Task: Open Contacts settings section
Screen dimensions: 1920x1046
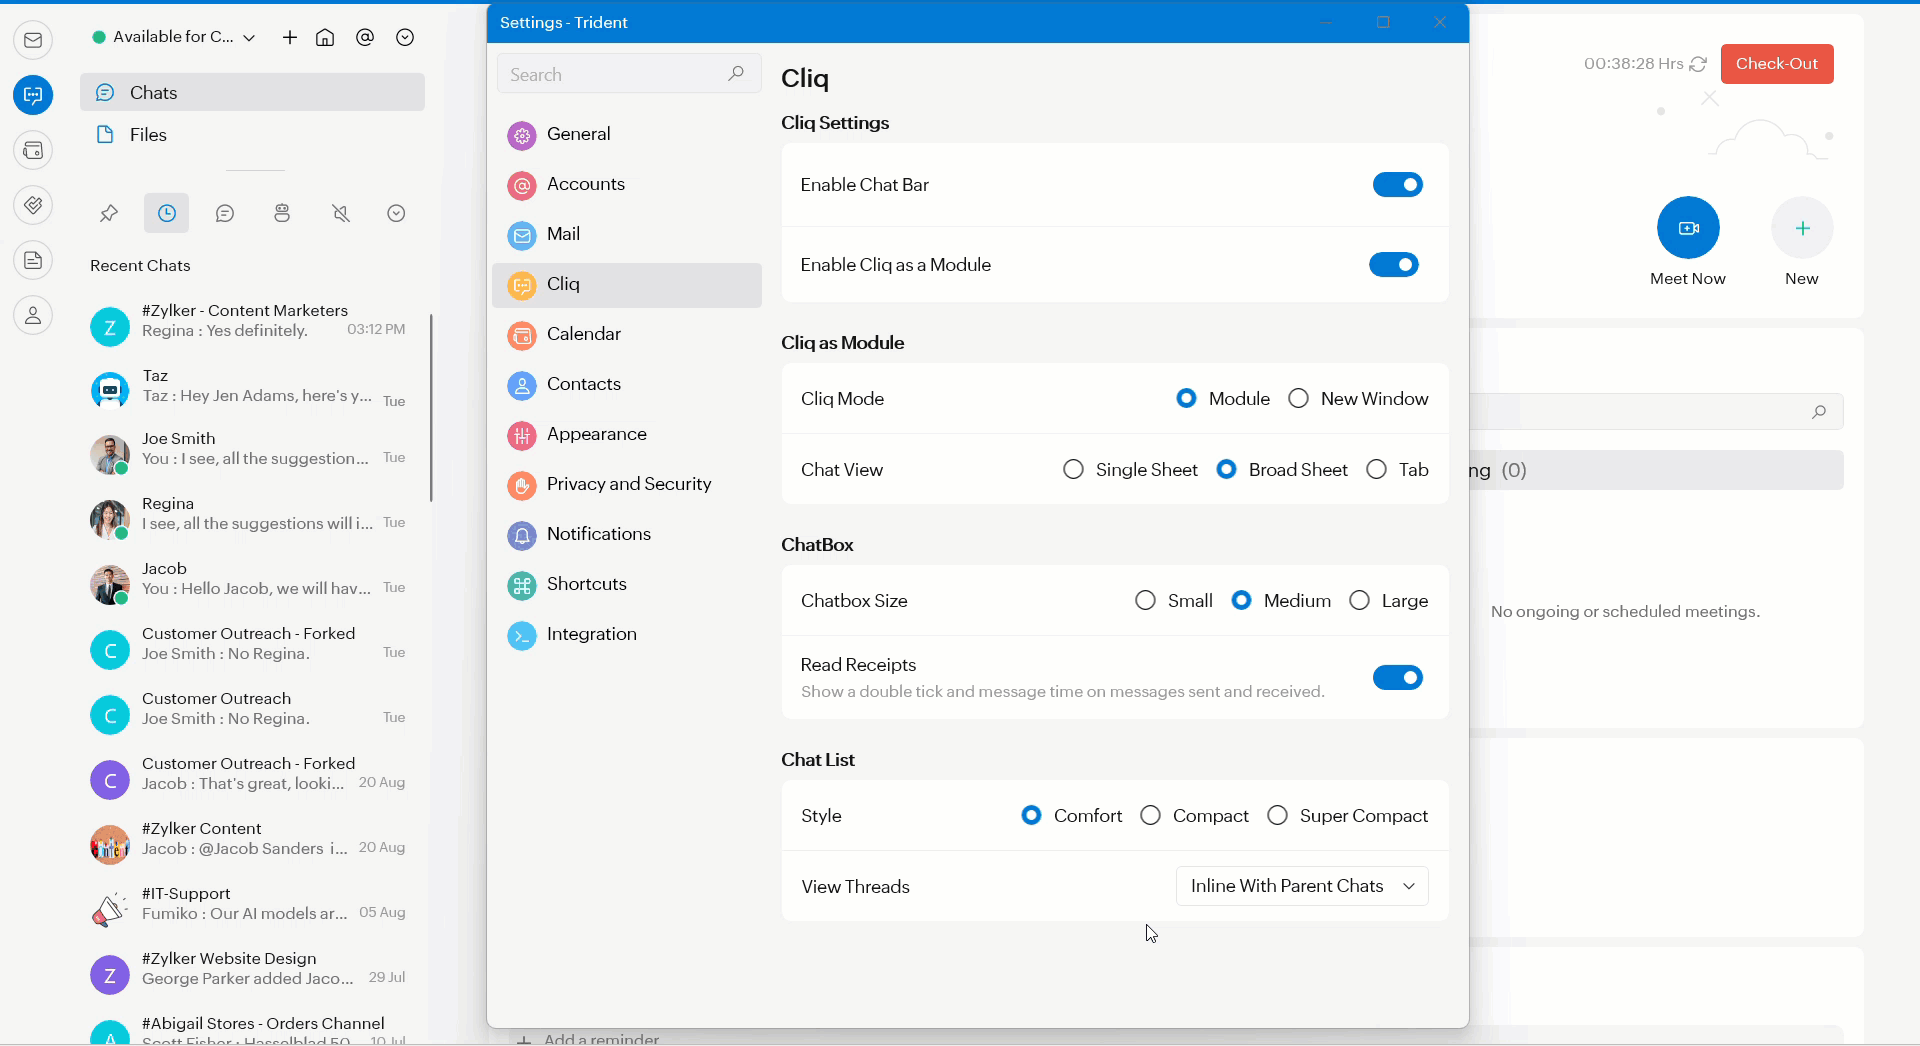Action: 627,385
